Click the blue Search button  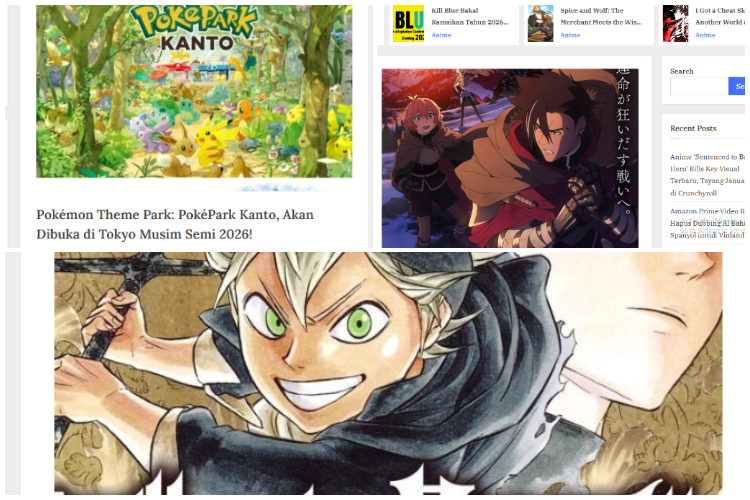737,86
